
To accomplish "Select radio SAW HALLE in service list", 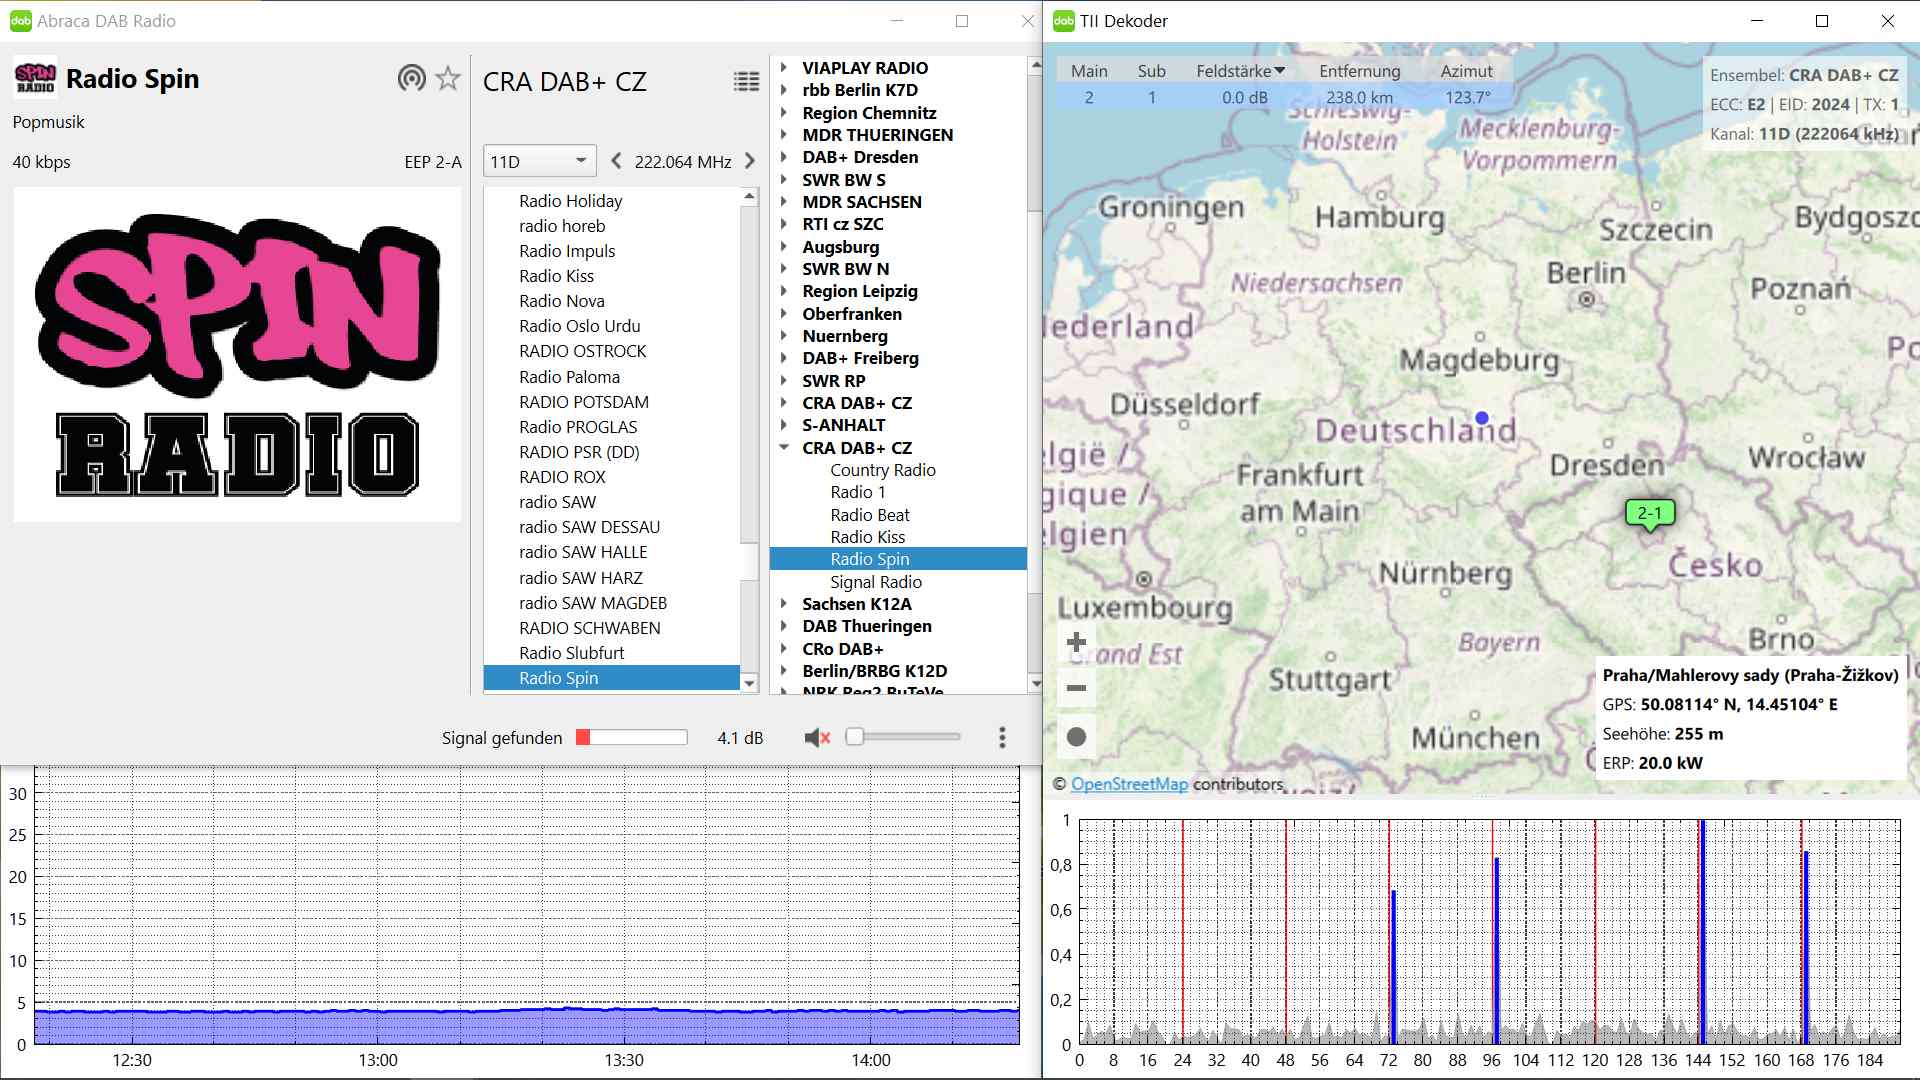I will (582, 552).
